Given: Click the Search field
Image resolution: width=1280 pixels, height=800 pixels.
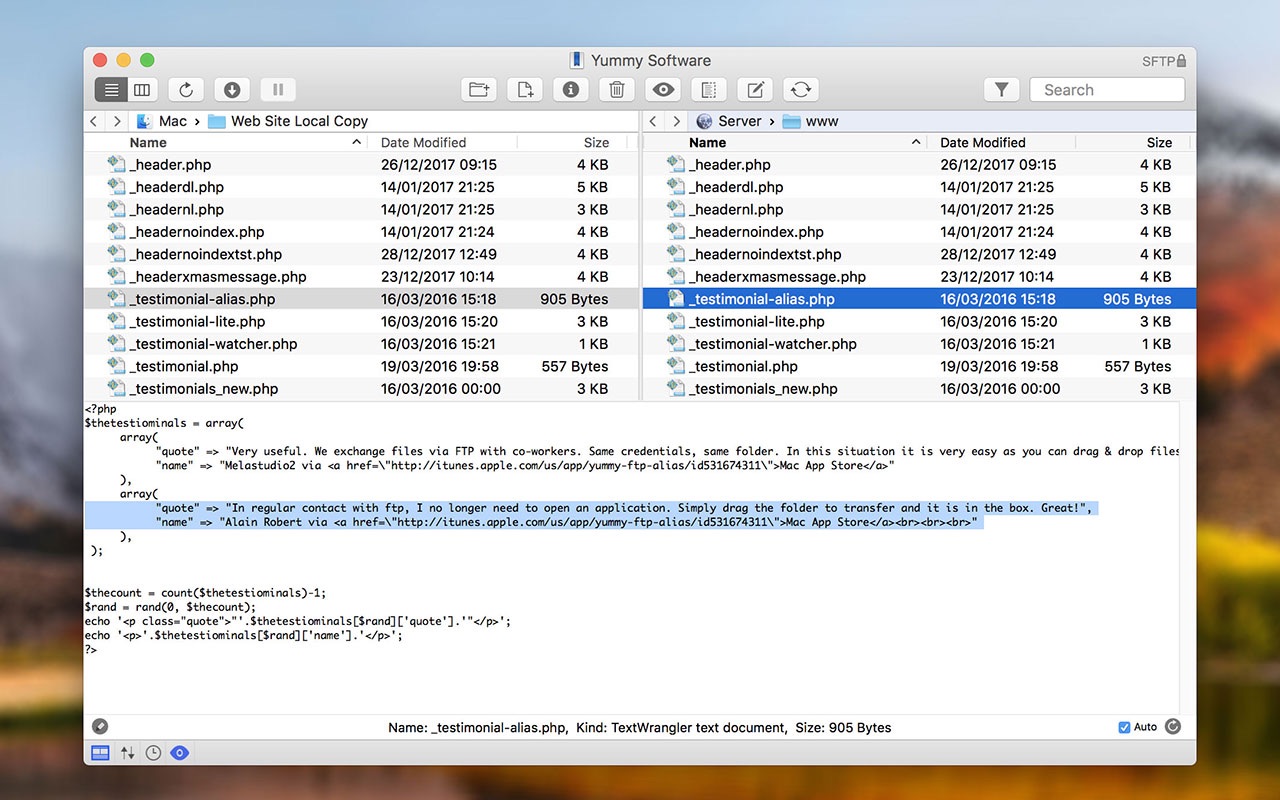Looking at the screenshot, I should click(1107, 90).
